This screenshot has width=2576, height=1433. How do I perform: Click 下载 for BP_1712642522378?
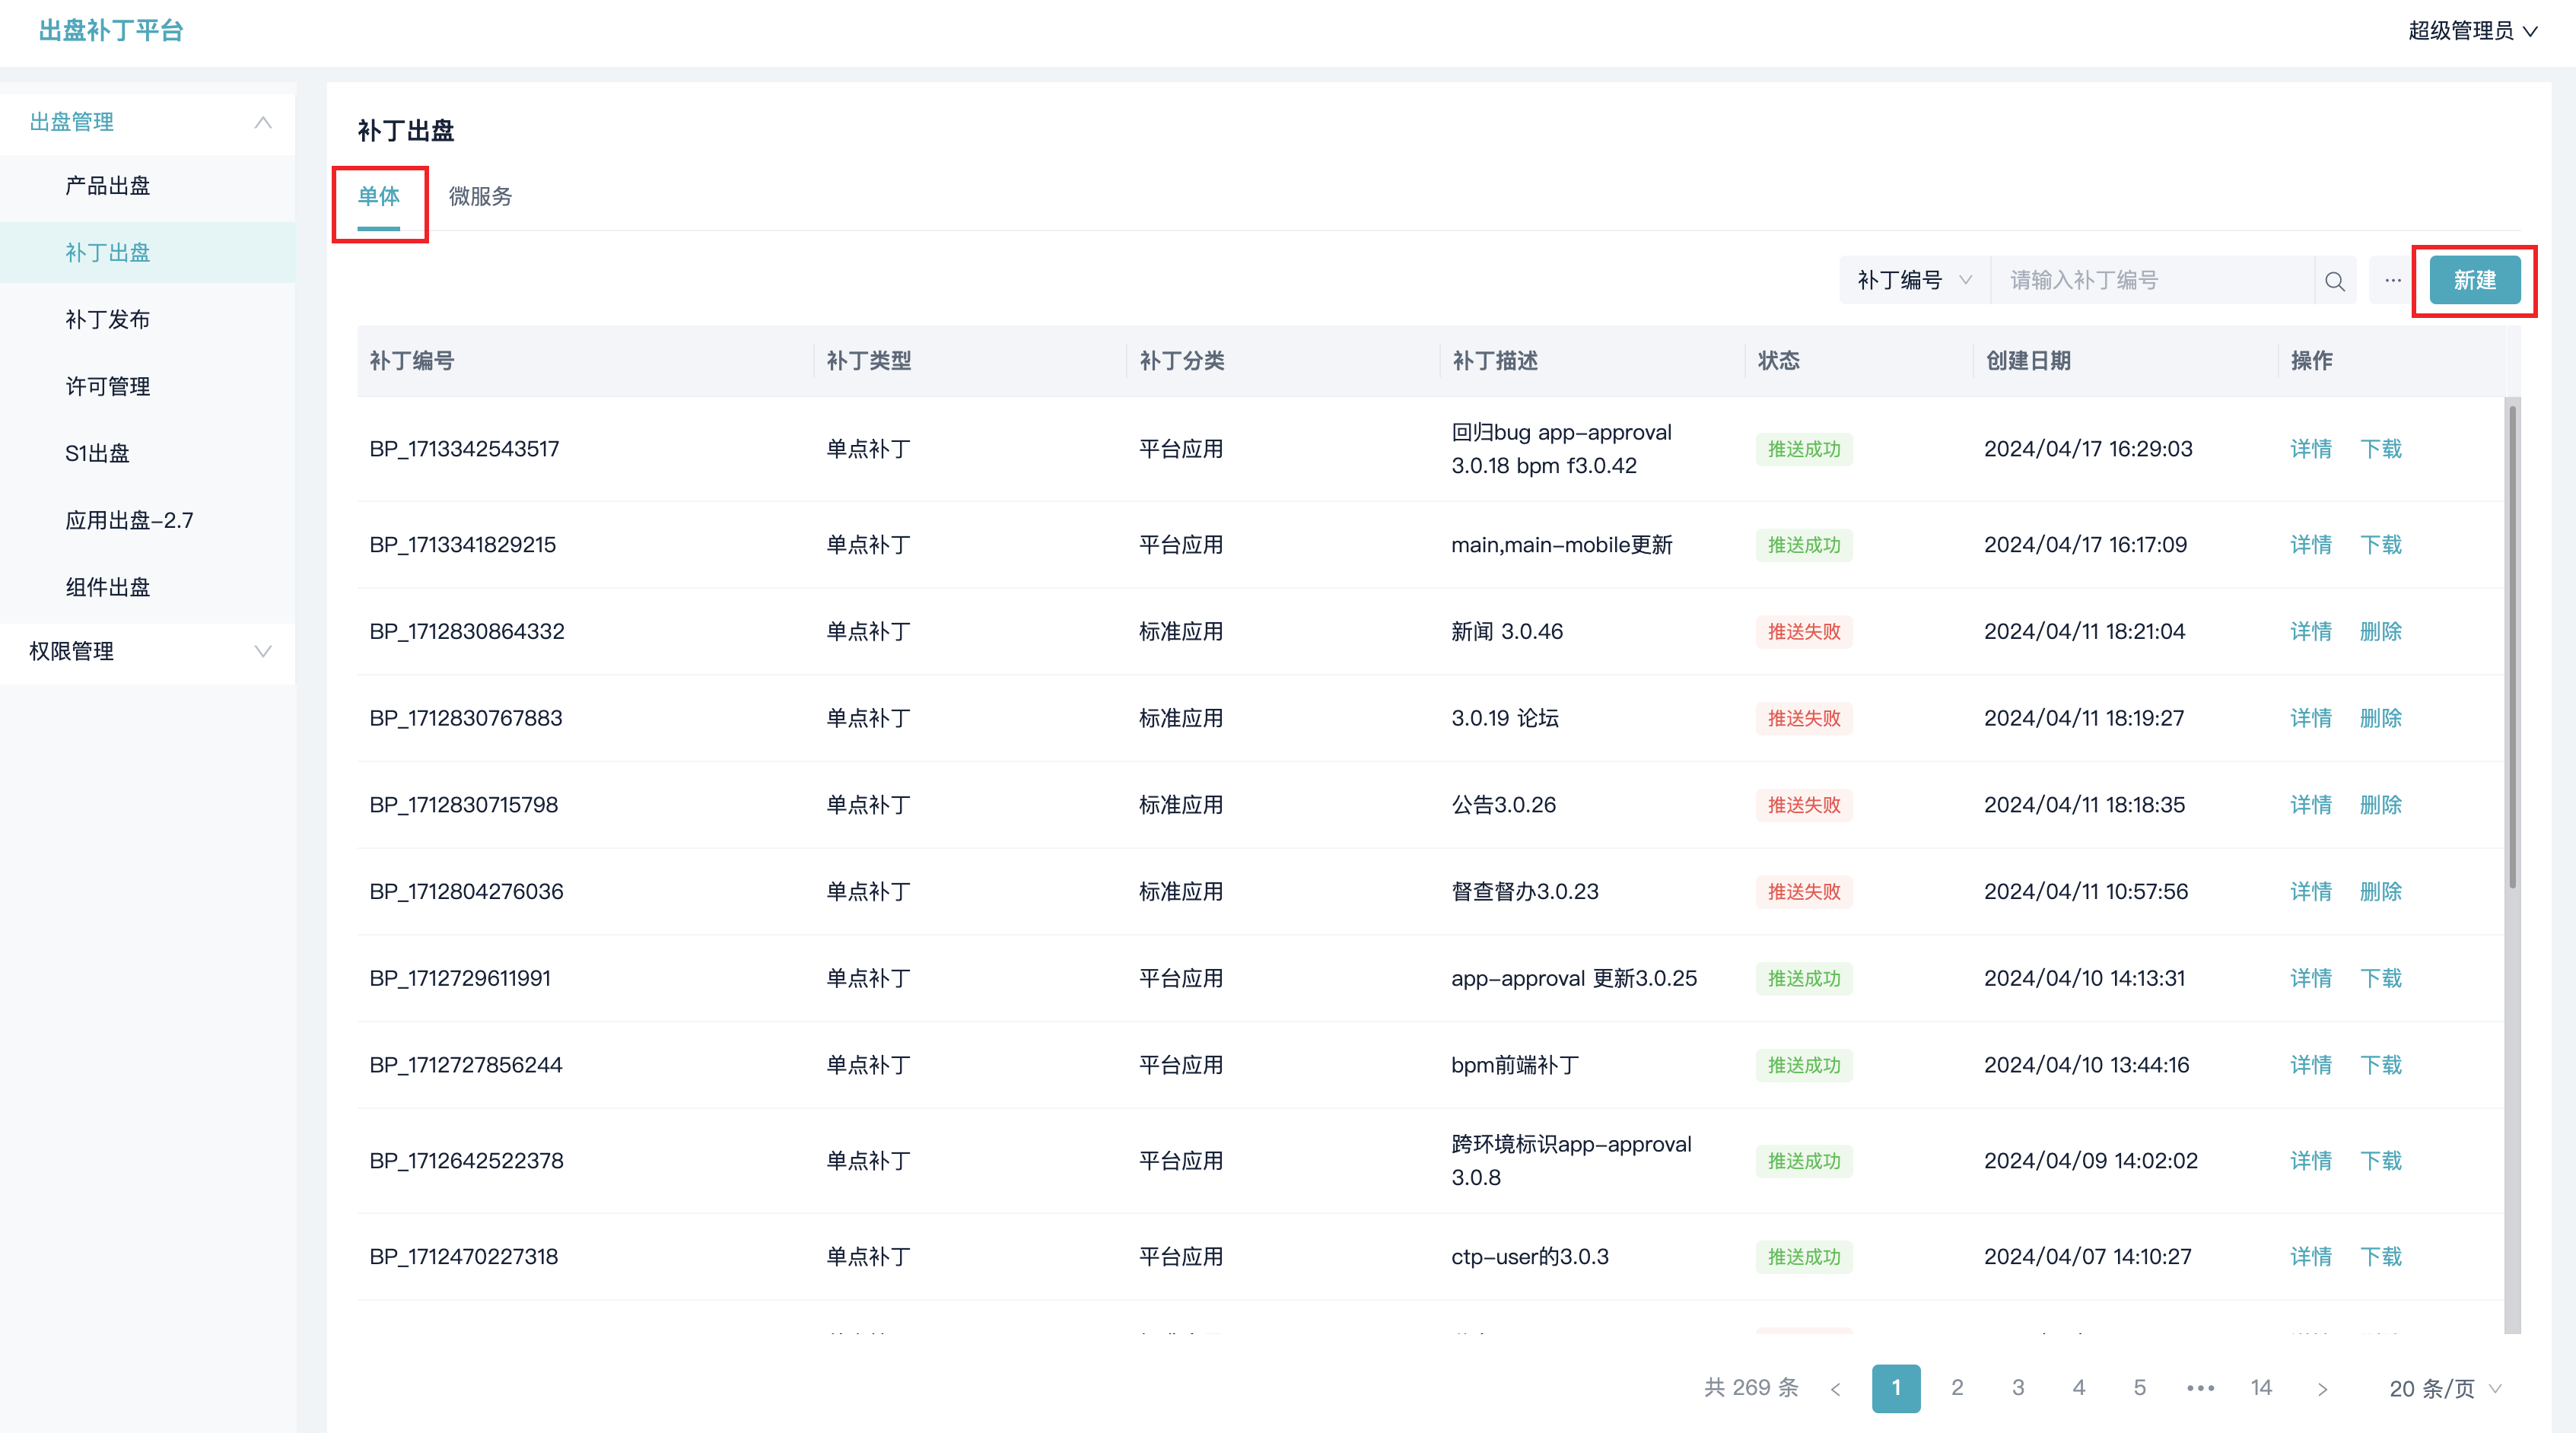pyautogui.click(x=2381, y=1161)
